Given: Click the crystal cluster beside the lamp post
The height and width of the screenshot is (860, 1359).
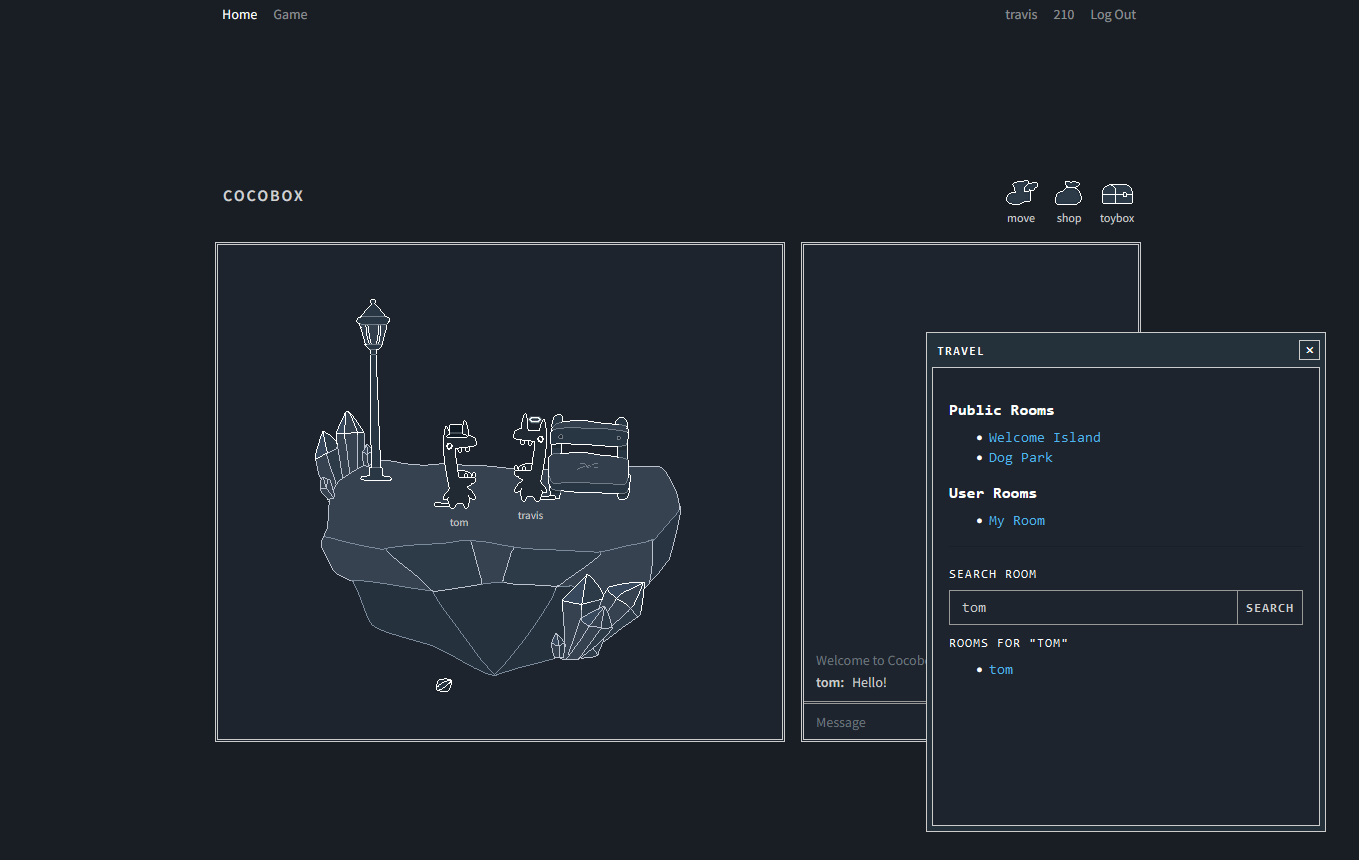Looking at the screenshot, I should coord(339,452).
